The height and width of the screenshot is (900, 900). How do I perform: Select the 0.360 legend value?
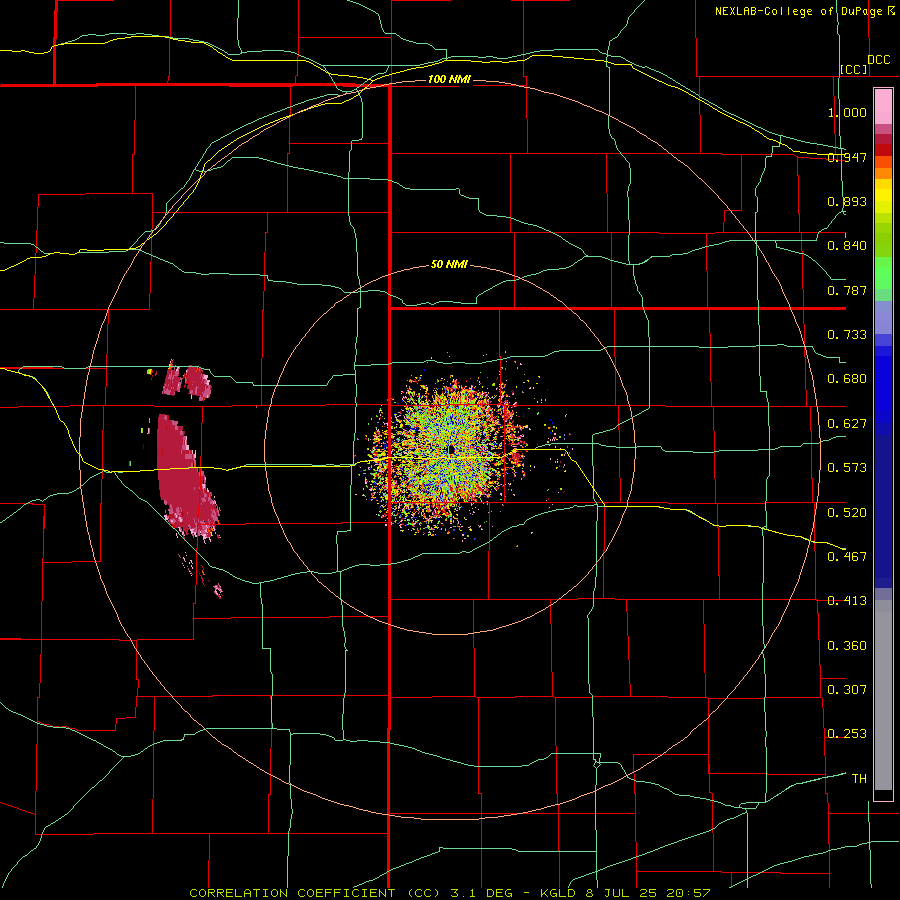[x=847, y=646]
